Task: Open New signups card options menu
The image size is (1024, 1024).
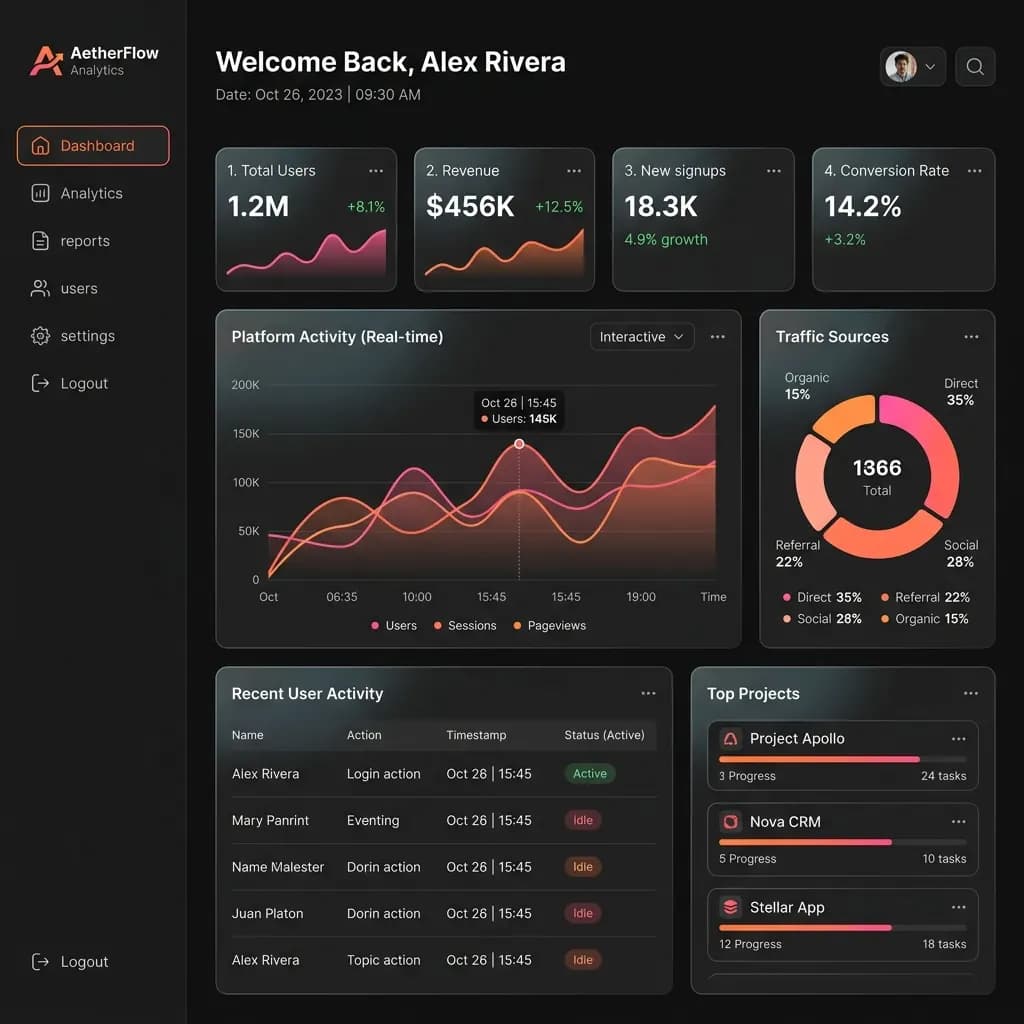Action: pos(774,171)
